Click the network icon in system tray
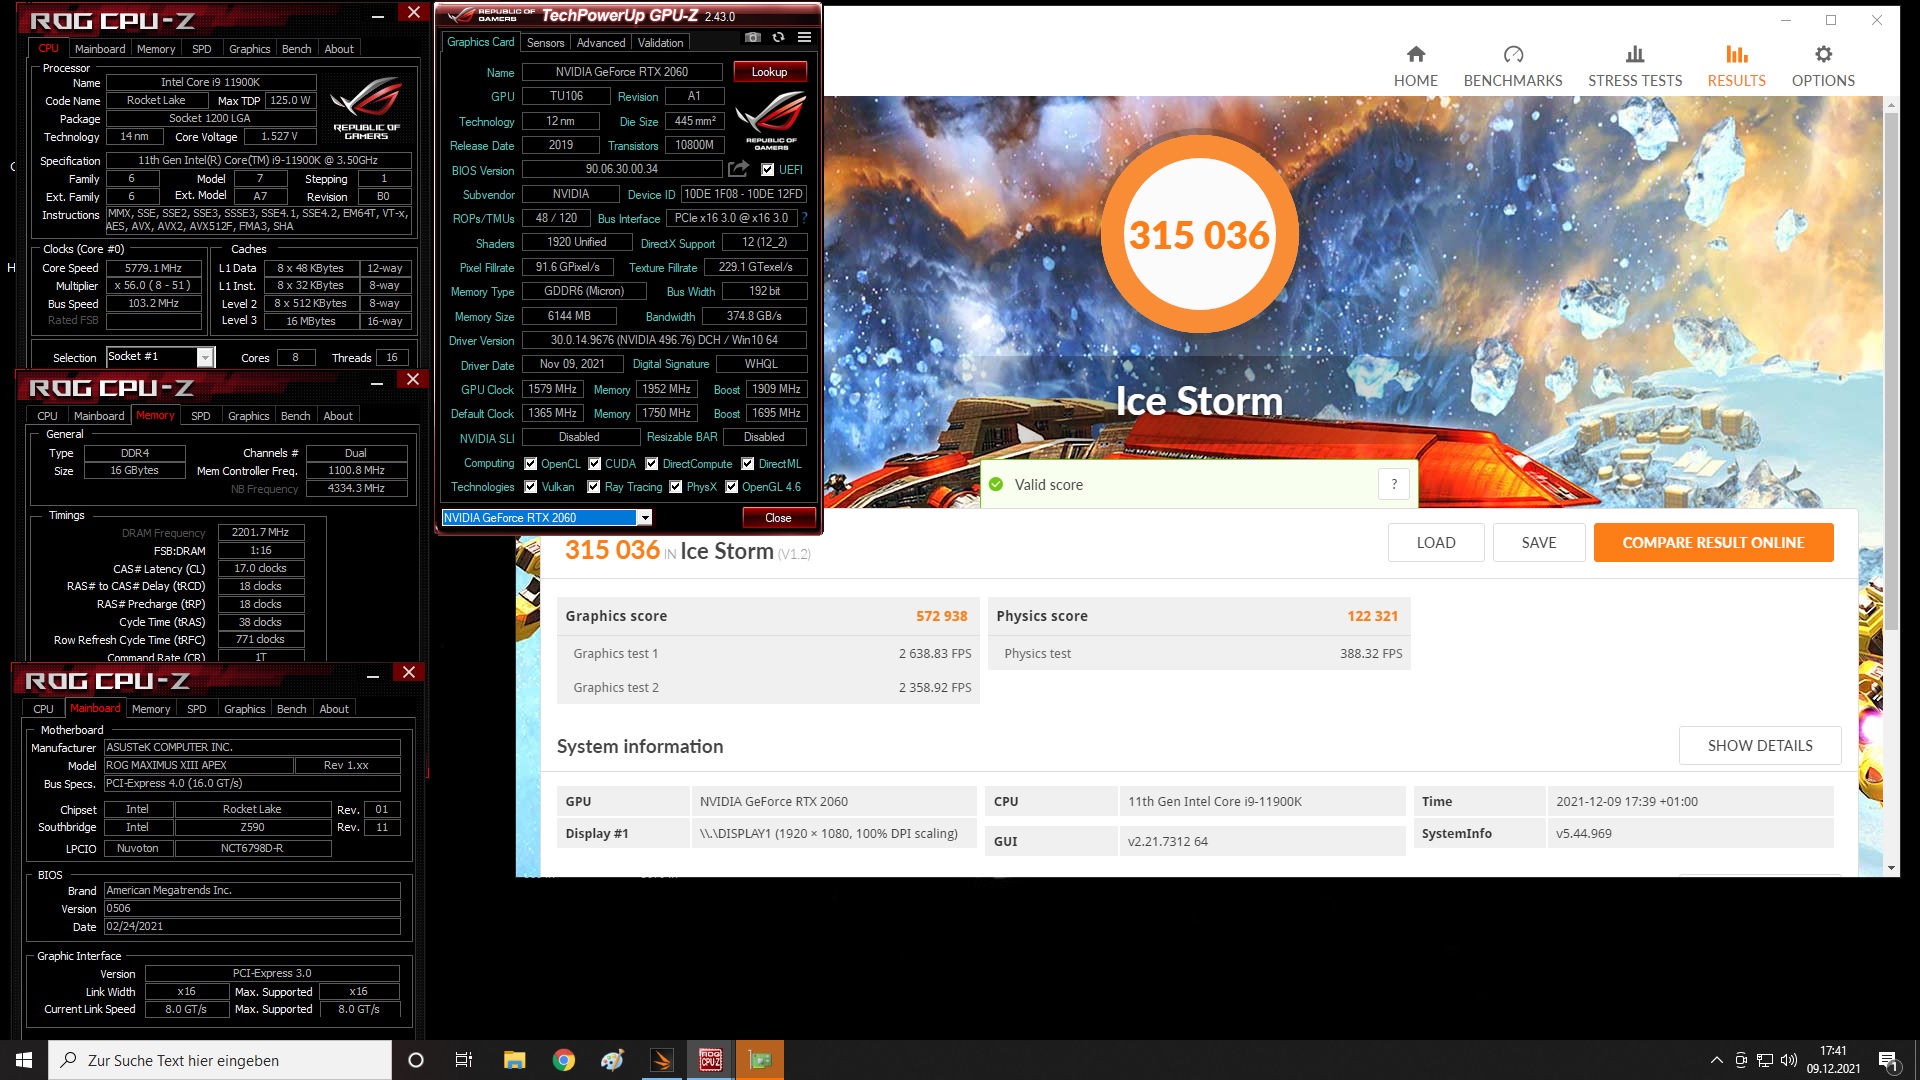The image size is (1920, 1080). tap(1765, 1060)
